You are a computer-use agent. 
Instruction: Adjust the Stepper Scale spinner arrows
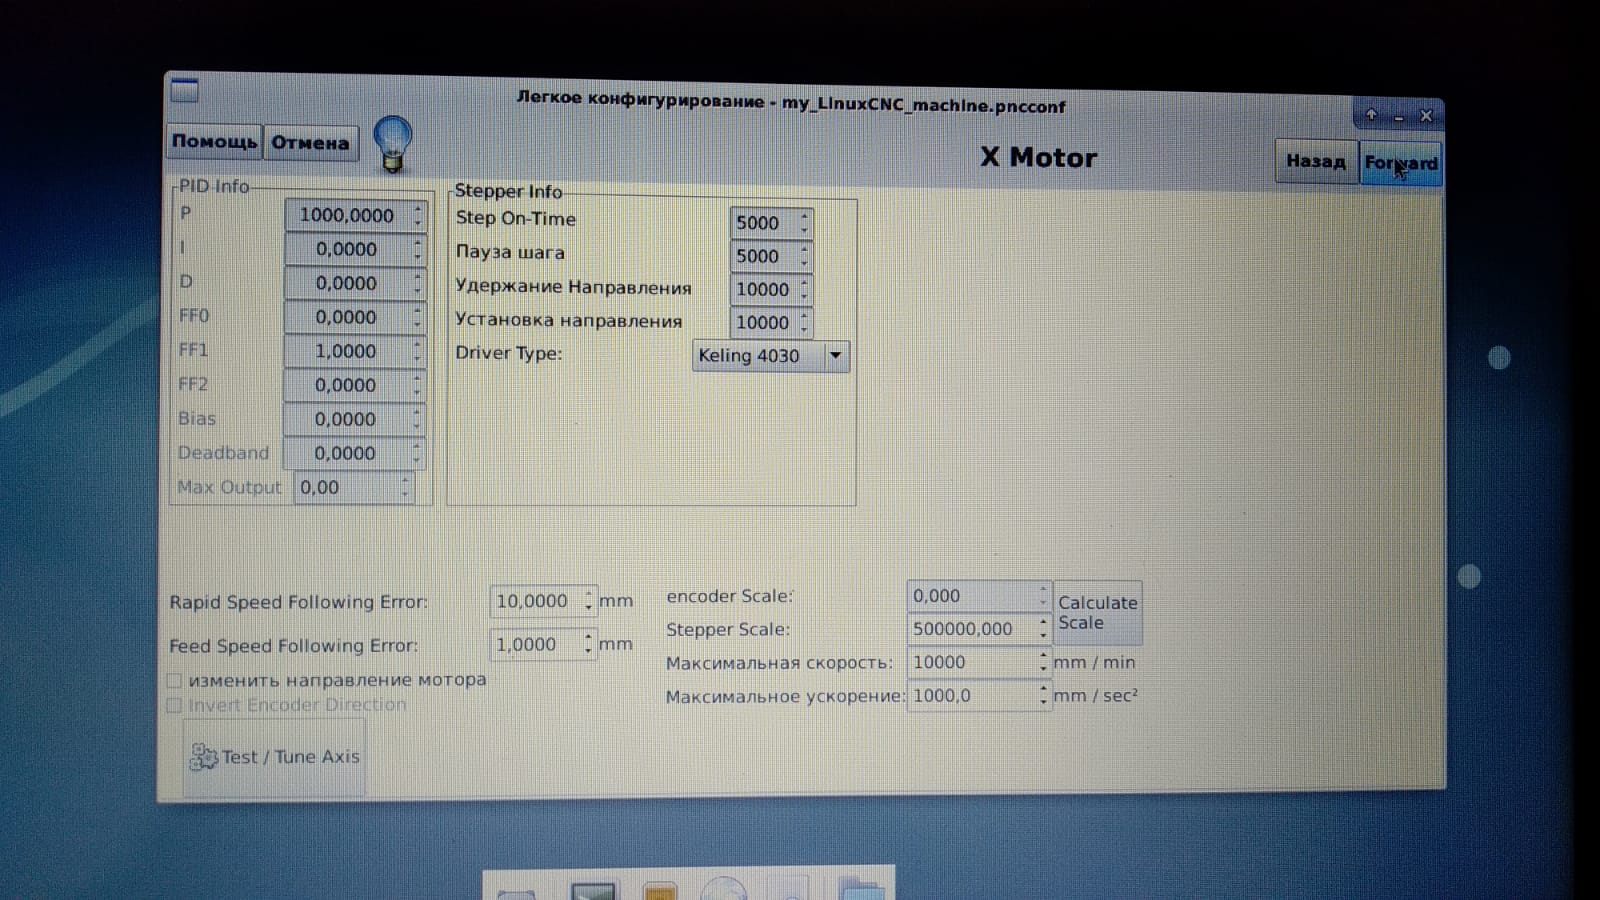1044,629
